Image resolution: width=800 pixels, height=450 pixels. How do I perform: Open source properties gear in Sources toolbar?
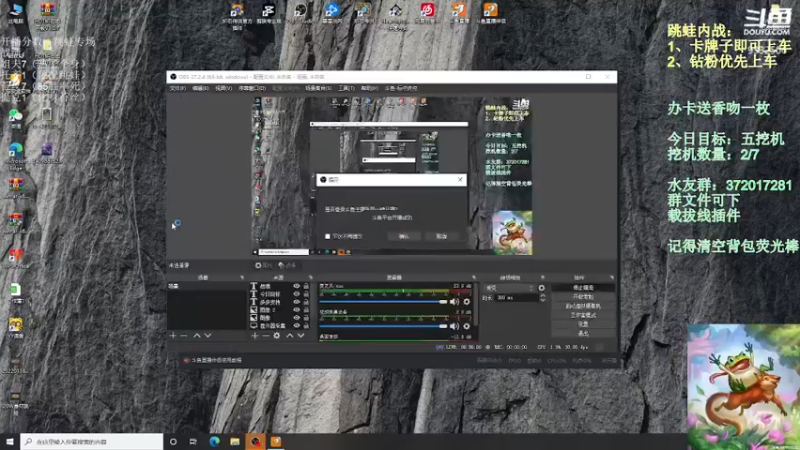[x=277, y=336]
